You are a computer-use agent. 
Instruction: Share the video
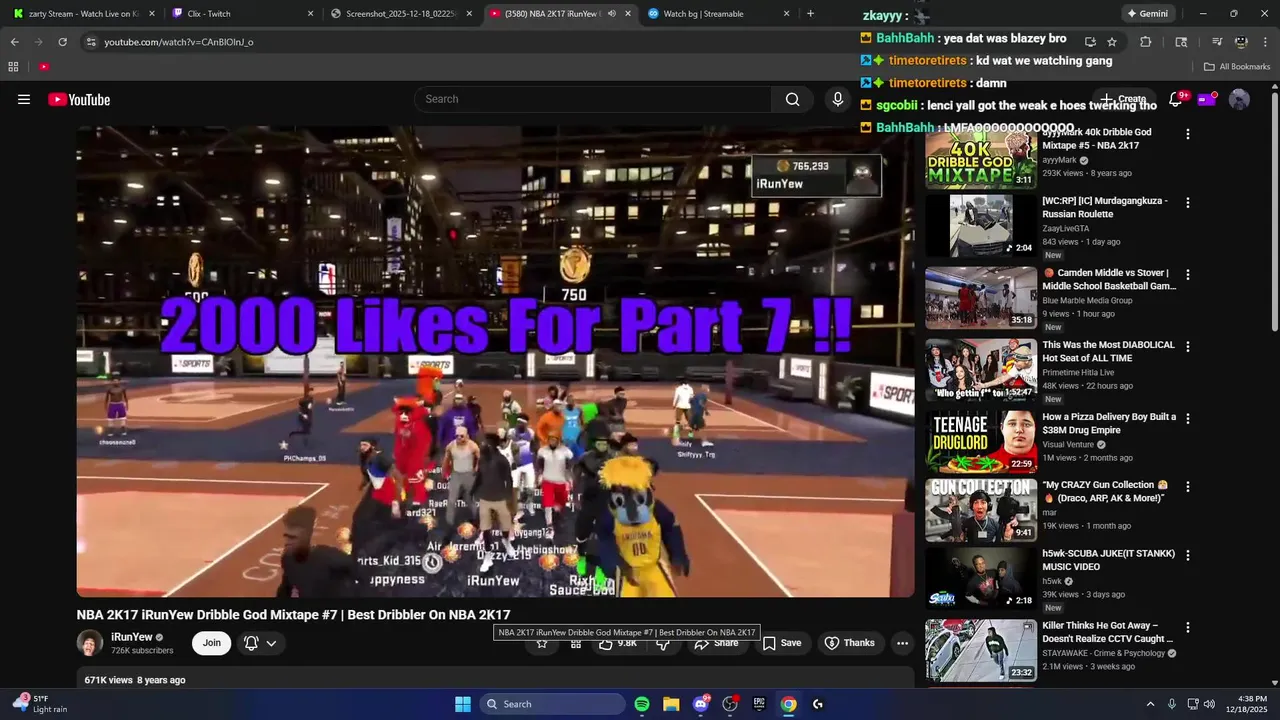coord(717,643)
